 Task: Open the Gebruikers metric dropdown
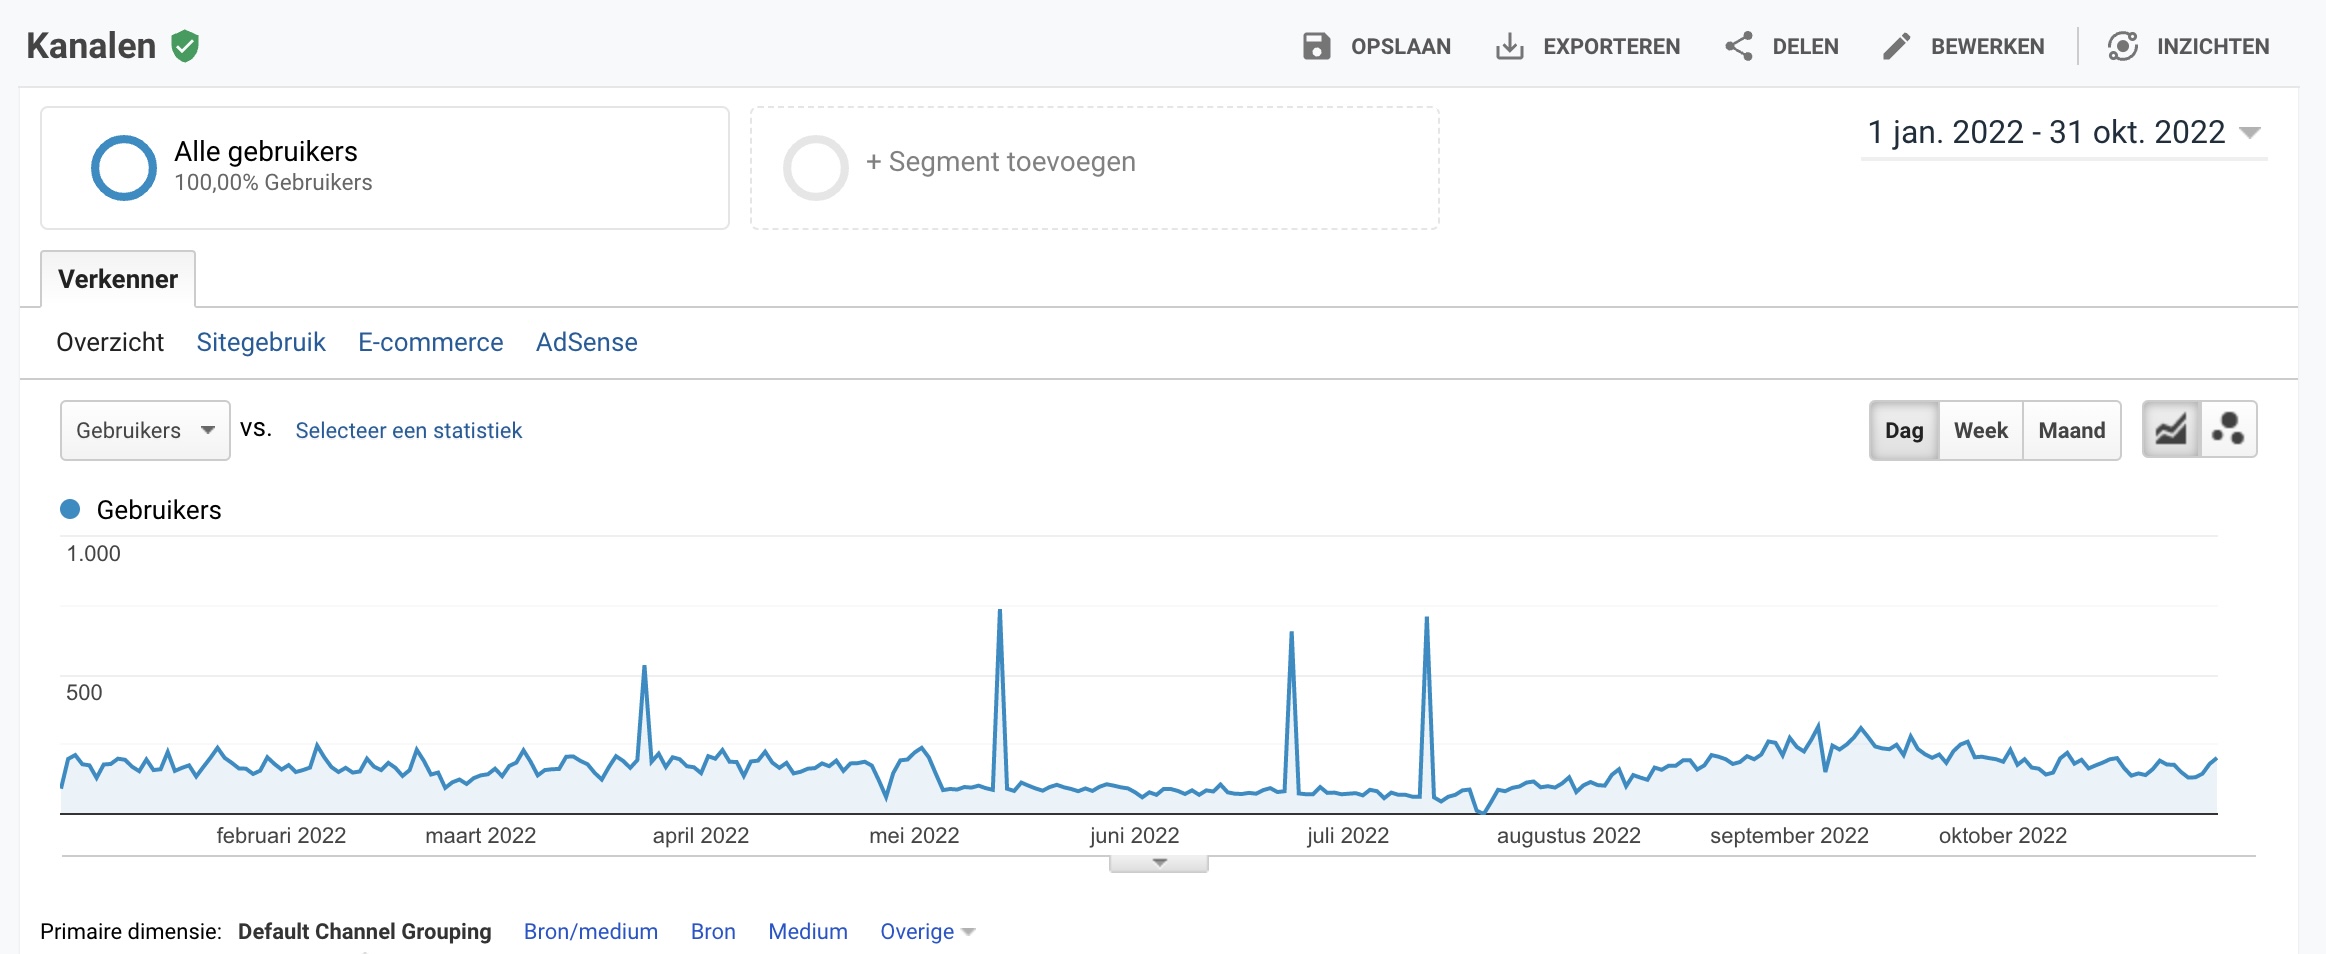(145, 430)
